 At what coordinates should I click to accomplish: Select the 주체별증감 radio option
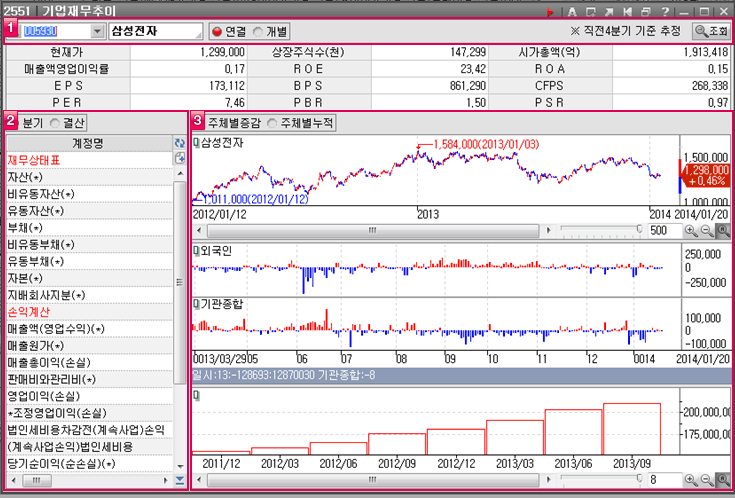point(234,123)
